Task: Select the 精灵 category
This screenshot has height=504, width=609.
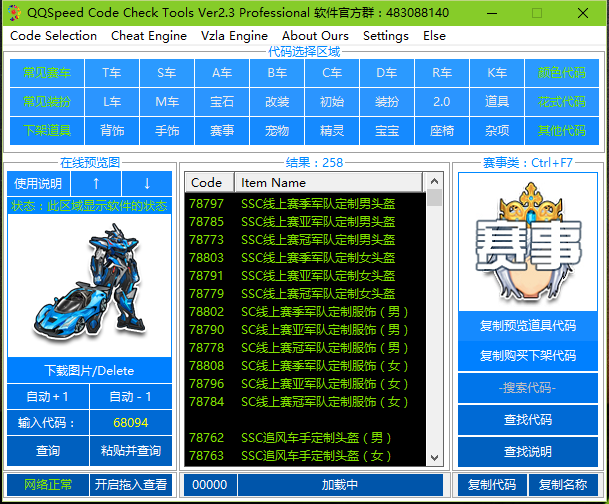Action: point(332,131)
